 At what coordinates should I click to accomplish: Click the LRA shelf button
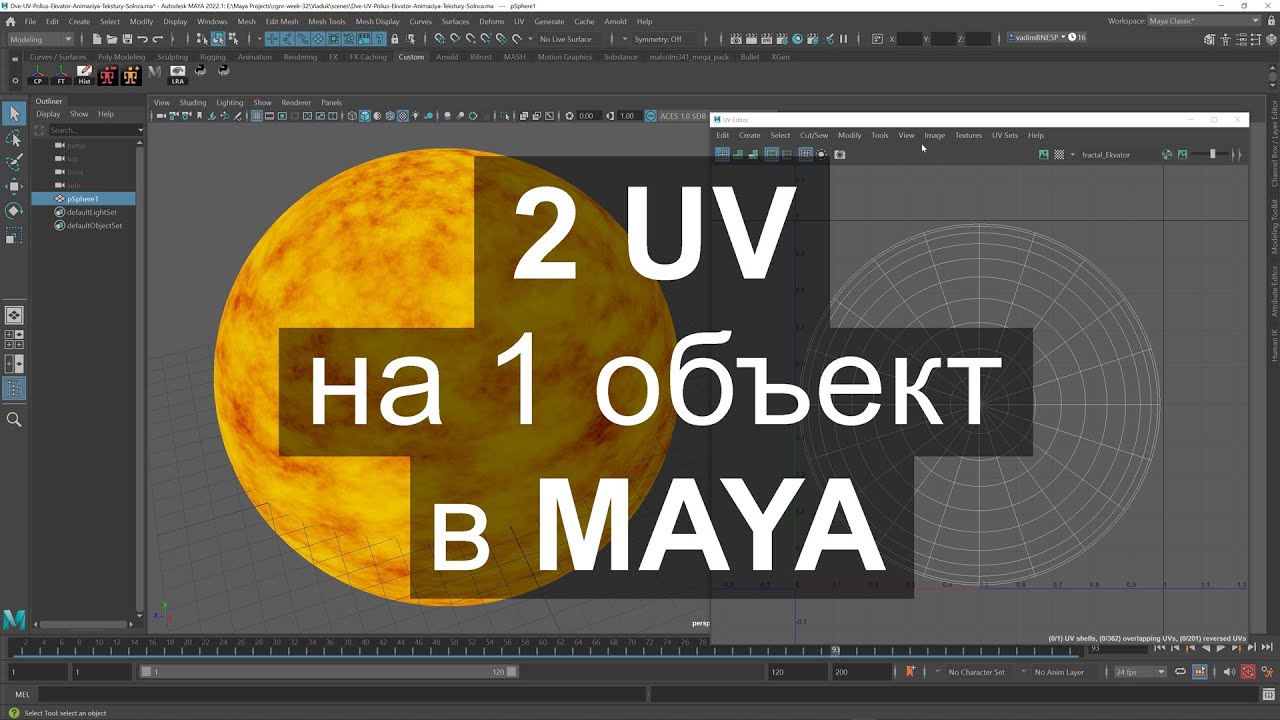click(x=177, y=75)
